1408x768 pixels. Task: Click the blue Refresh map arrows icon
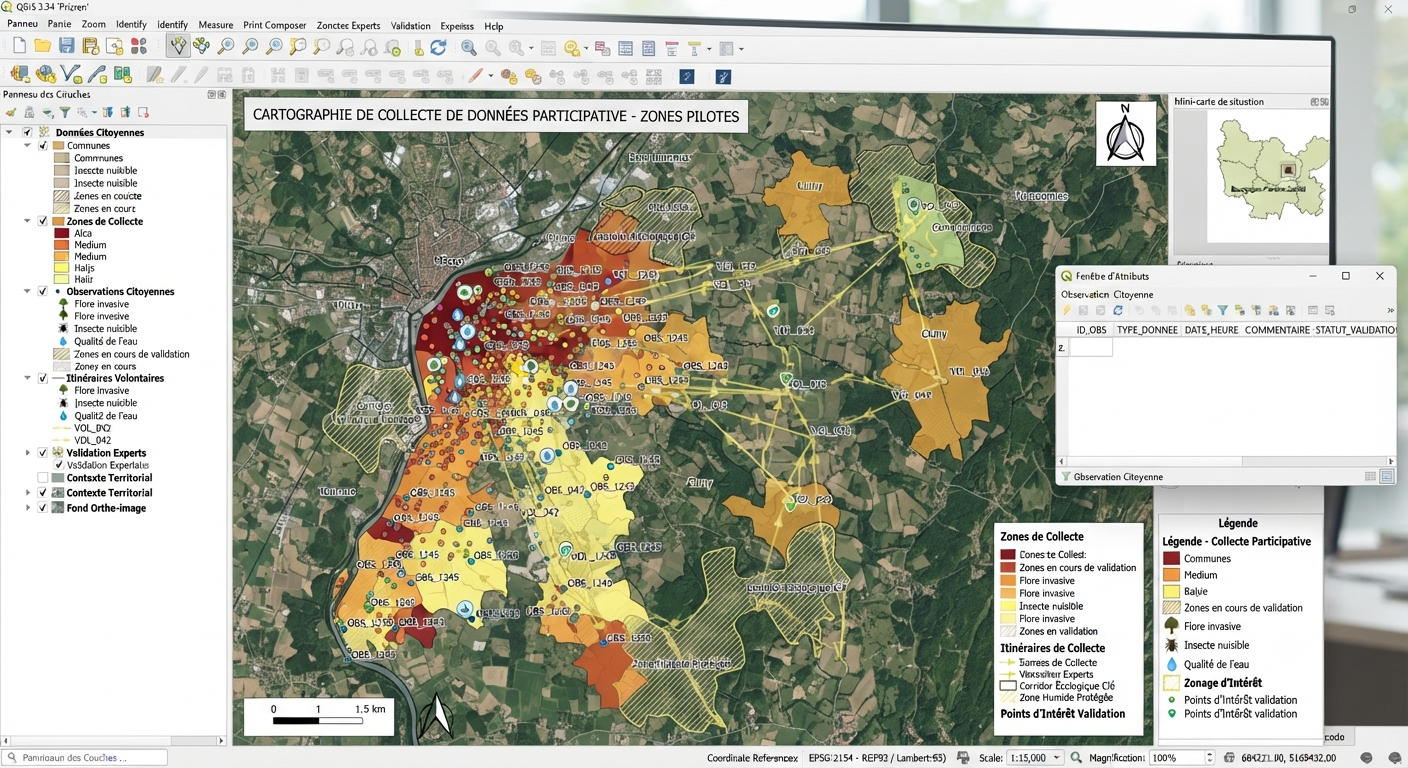tap(438, 47)
